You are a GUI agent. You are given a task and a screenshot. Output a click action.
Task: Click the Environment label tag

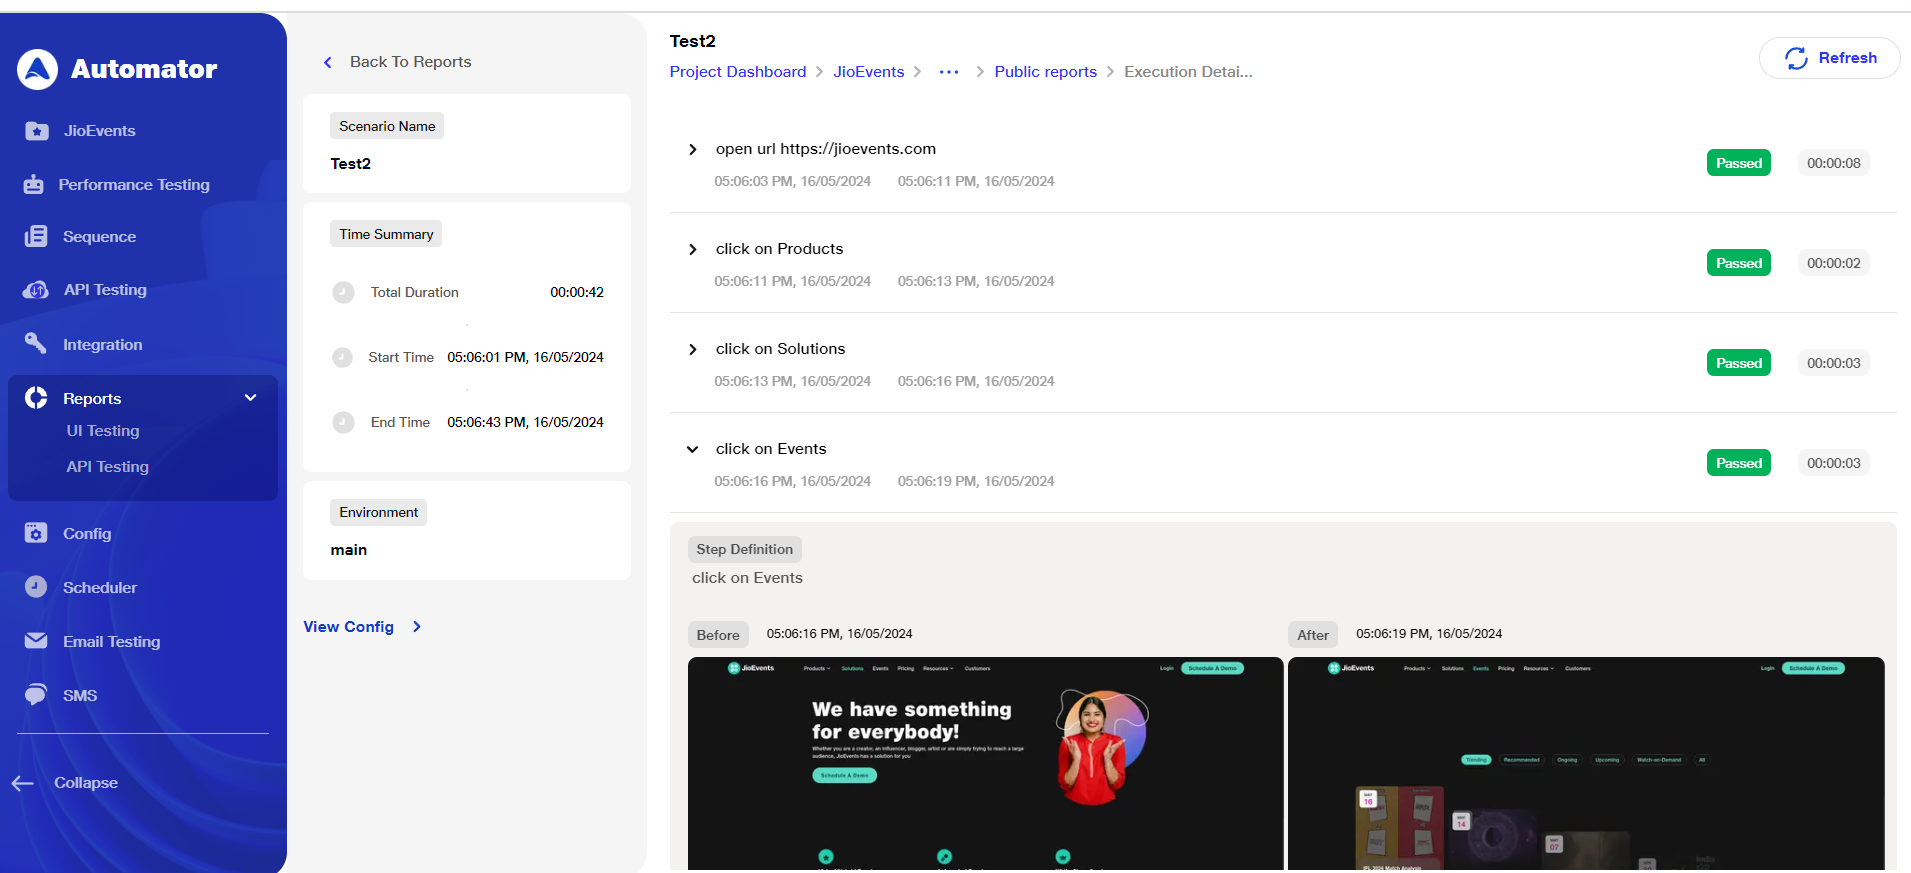378,512
